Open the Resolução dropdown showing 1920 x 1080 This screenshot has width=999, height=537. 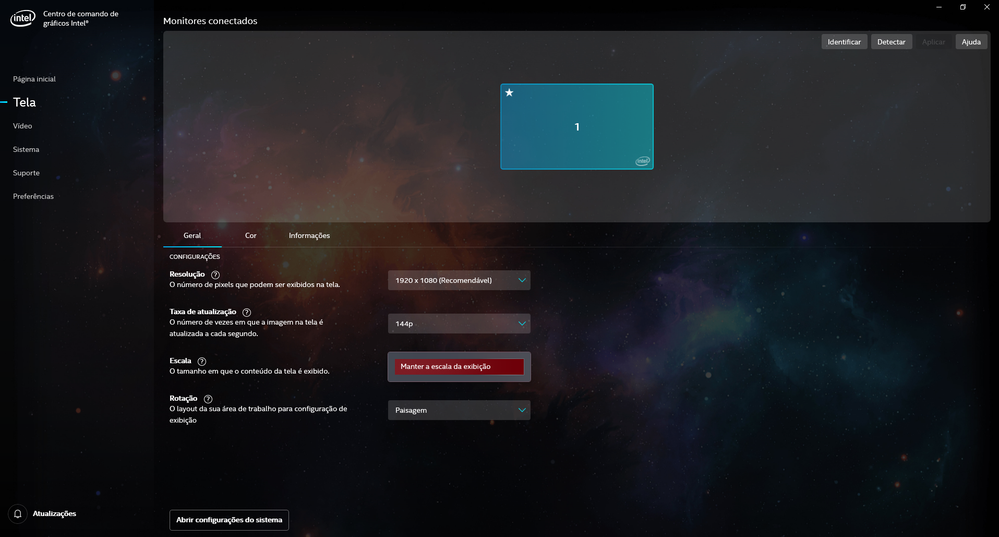(x=459, y=280)
